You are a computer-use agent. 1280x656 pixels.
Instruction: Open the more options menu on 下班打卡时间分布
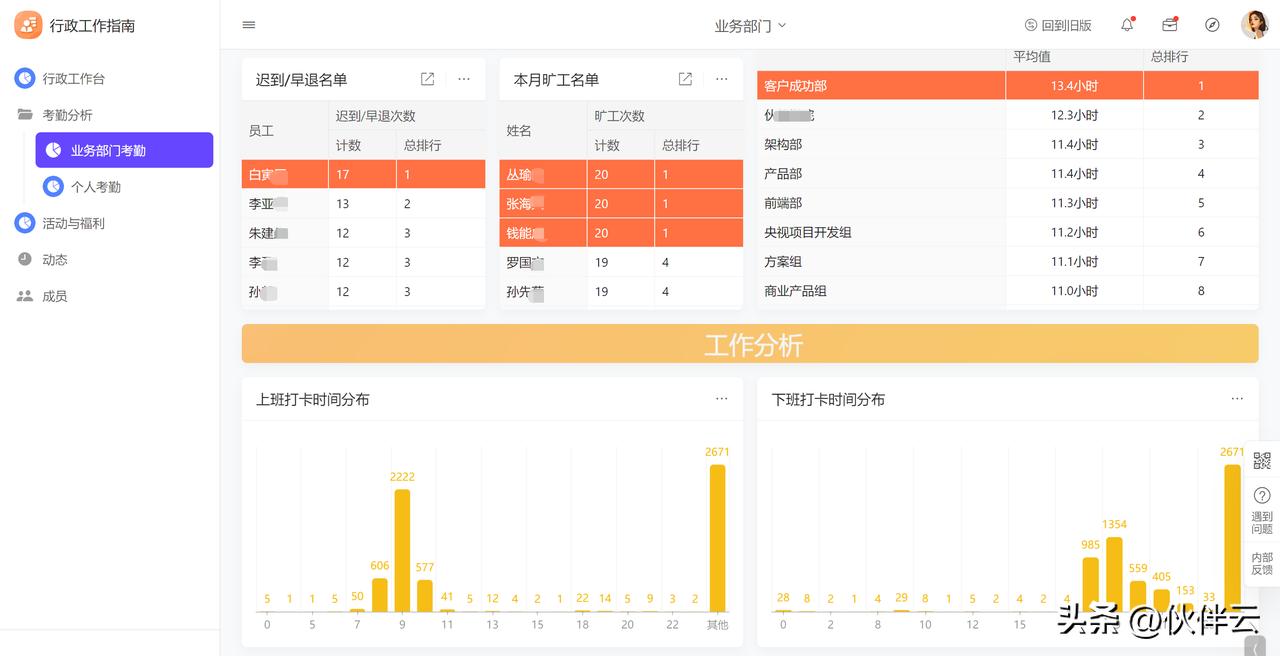(1238, 398)
